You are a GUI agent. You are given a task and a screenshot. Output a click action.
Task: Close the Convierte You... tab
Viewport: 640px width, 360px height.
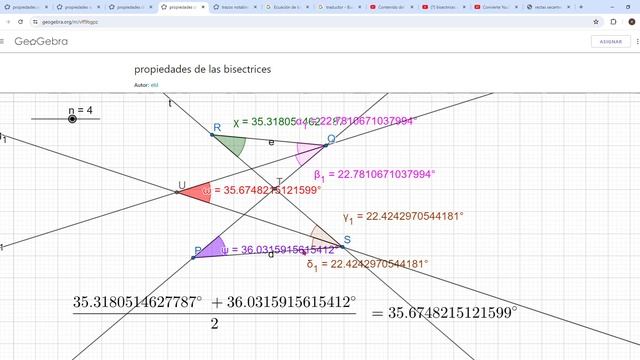[516, 7]
